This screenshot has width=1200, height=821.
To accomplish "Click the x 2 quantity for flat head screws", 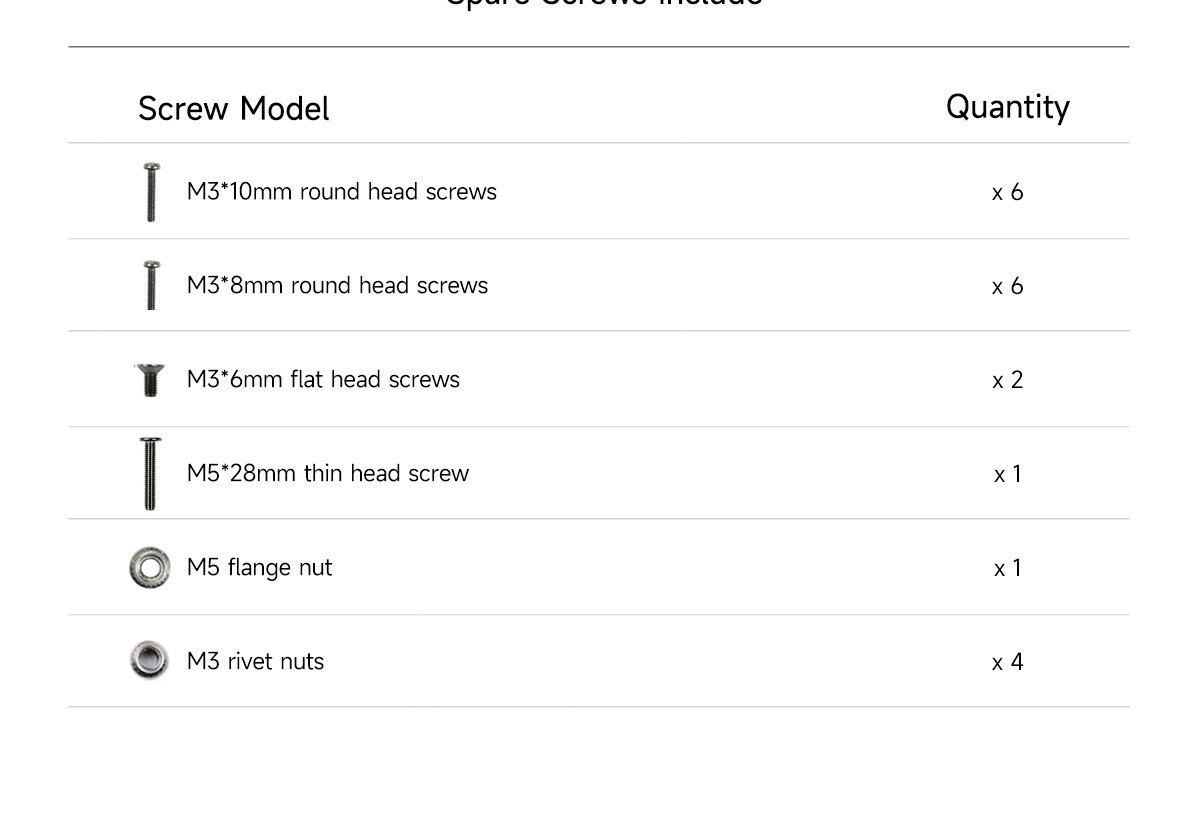I will click(1007, 380).
